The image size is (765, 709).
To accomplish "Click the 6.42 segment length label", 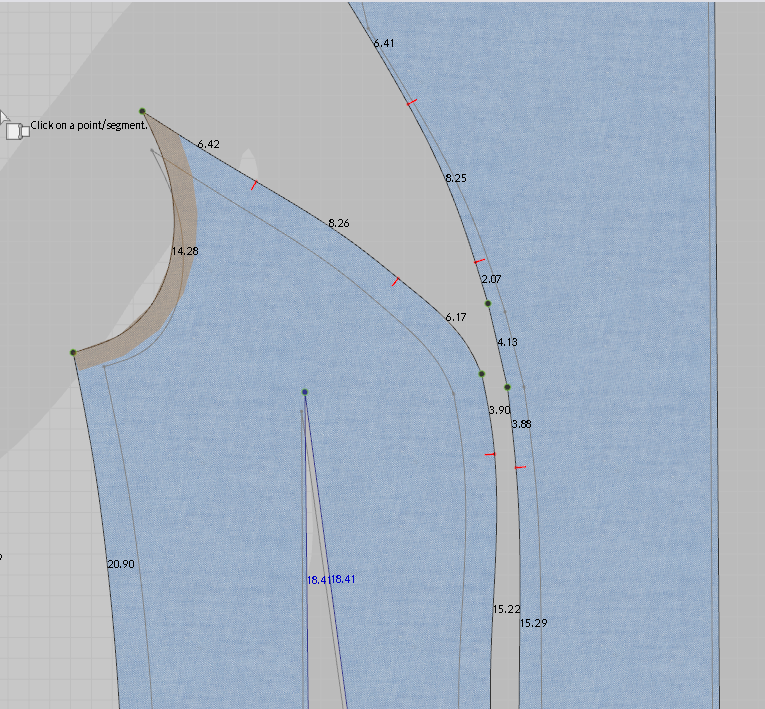I will pyautogui.click(x=208, y=144).
